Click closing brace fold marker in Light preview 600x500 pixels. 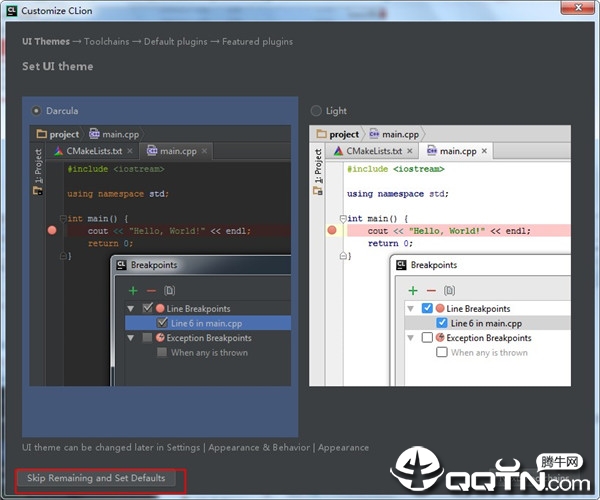[x=343, y=256]
